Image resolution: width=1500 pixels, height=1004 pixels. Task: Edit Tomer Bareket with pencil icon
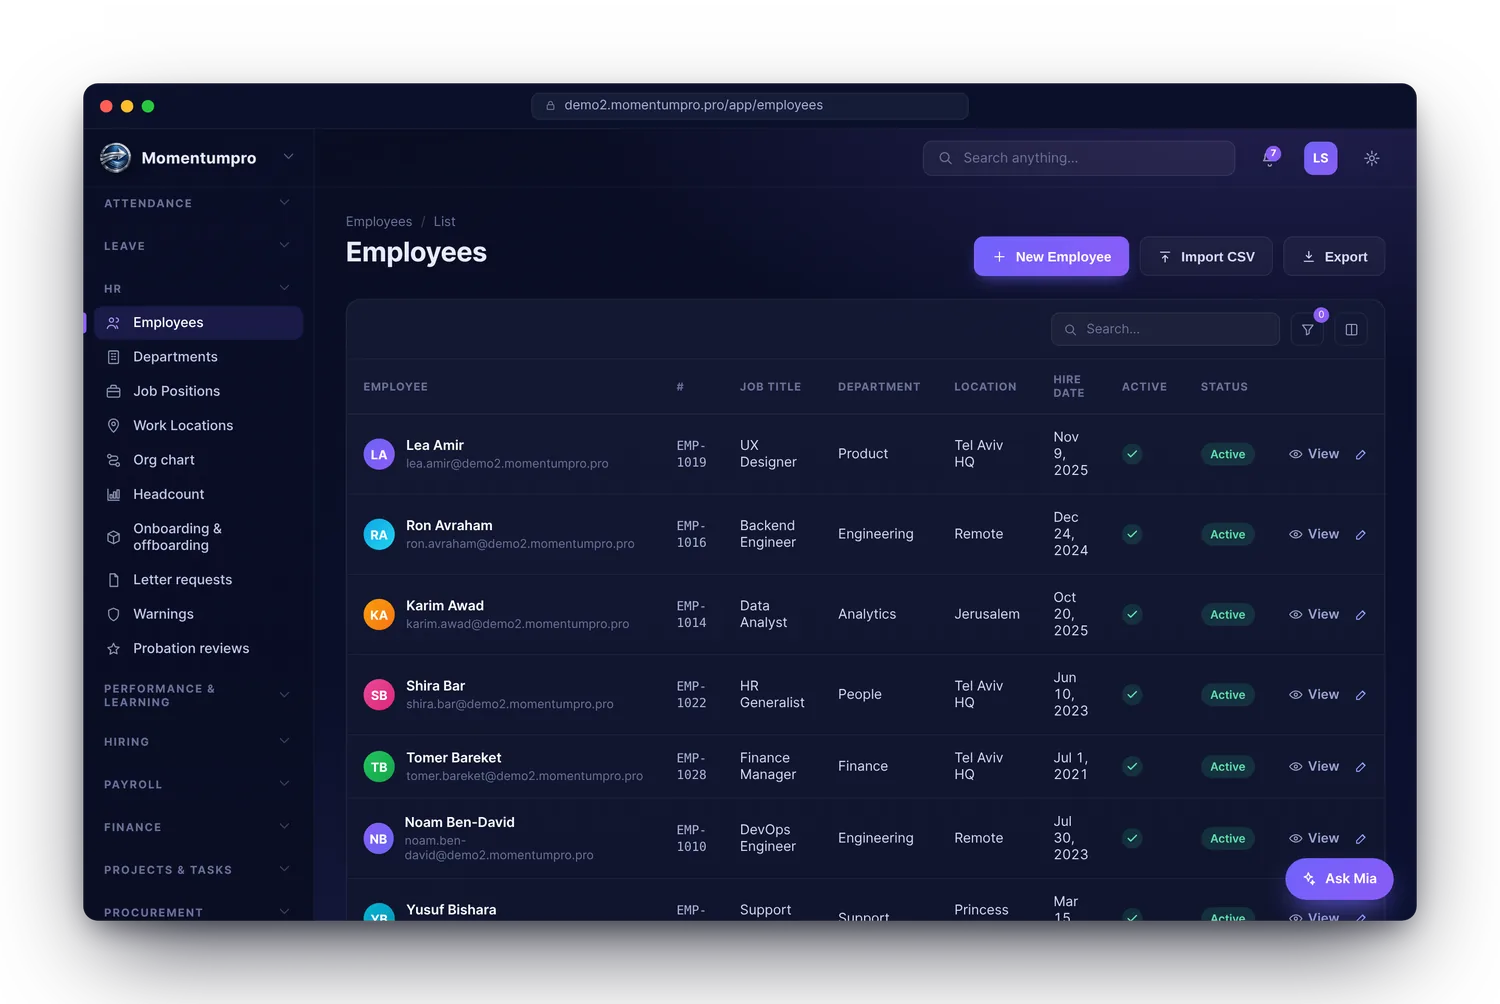click(x=1361, y=767)
